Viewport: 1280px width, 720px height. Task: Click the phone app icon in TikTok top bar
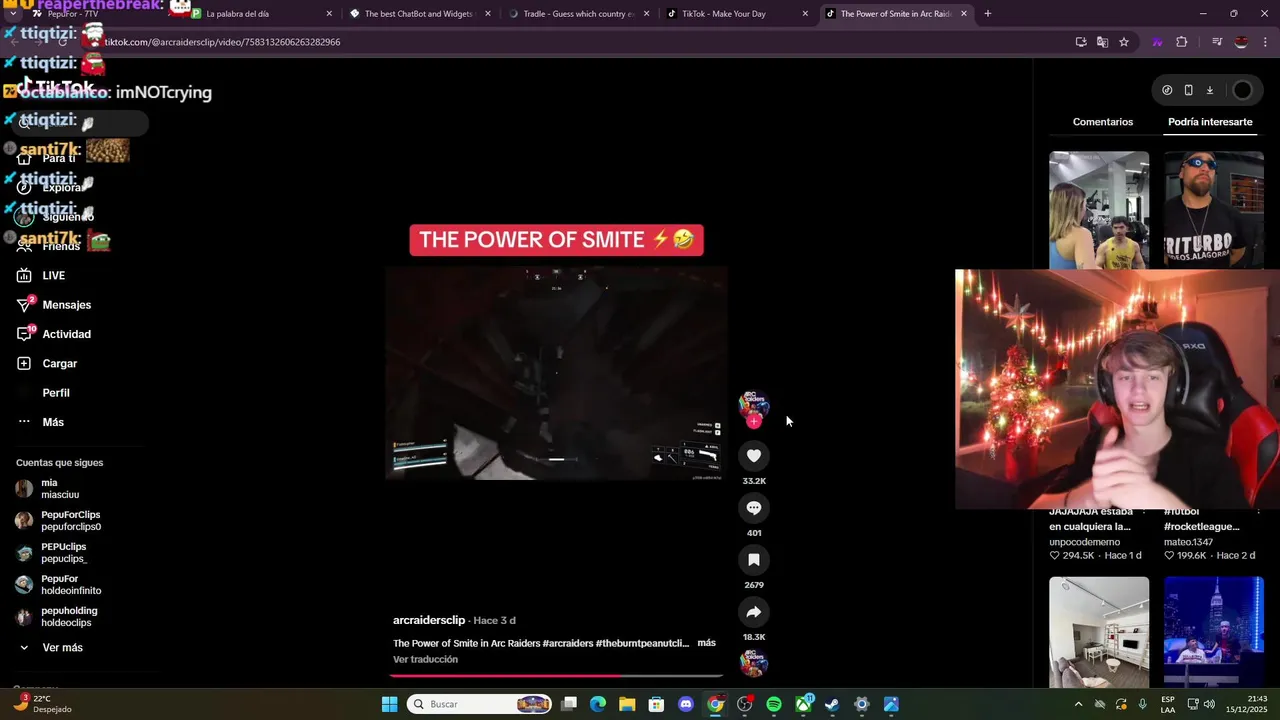tap(1188, 90)
